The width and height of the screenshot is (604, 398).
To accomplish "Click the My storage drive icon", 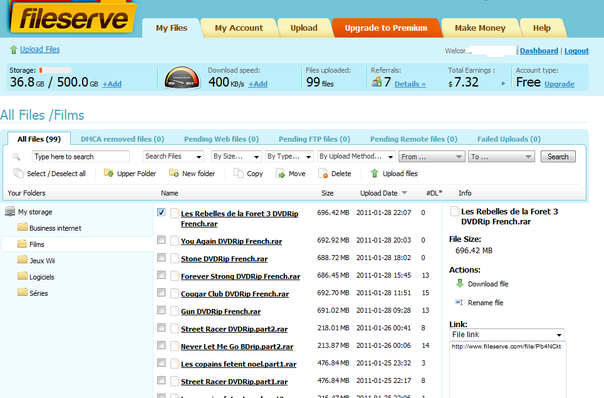I will pyautogui.click(x=10, y=212).
